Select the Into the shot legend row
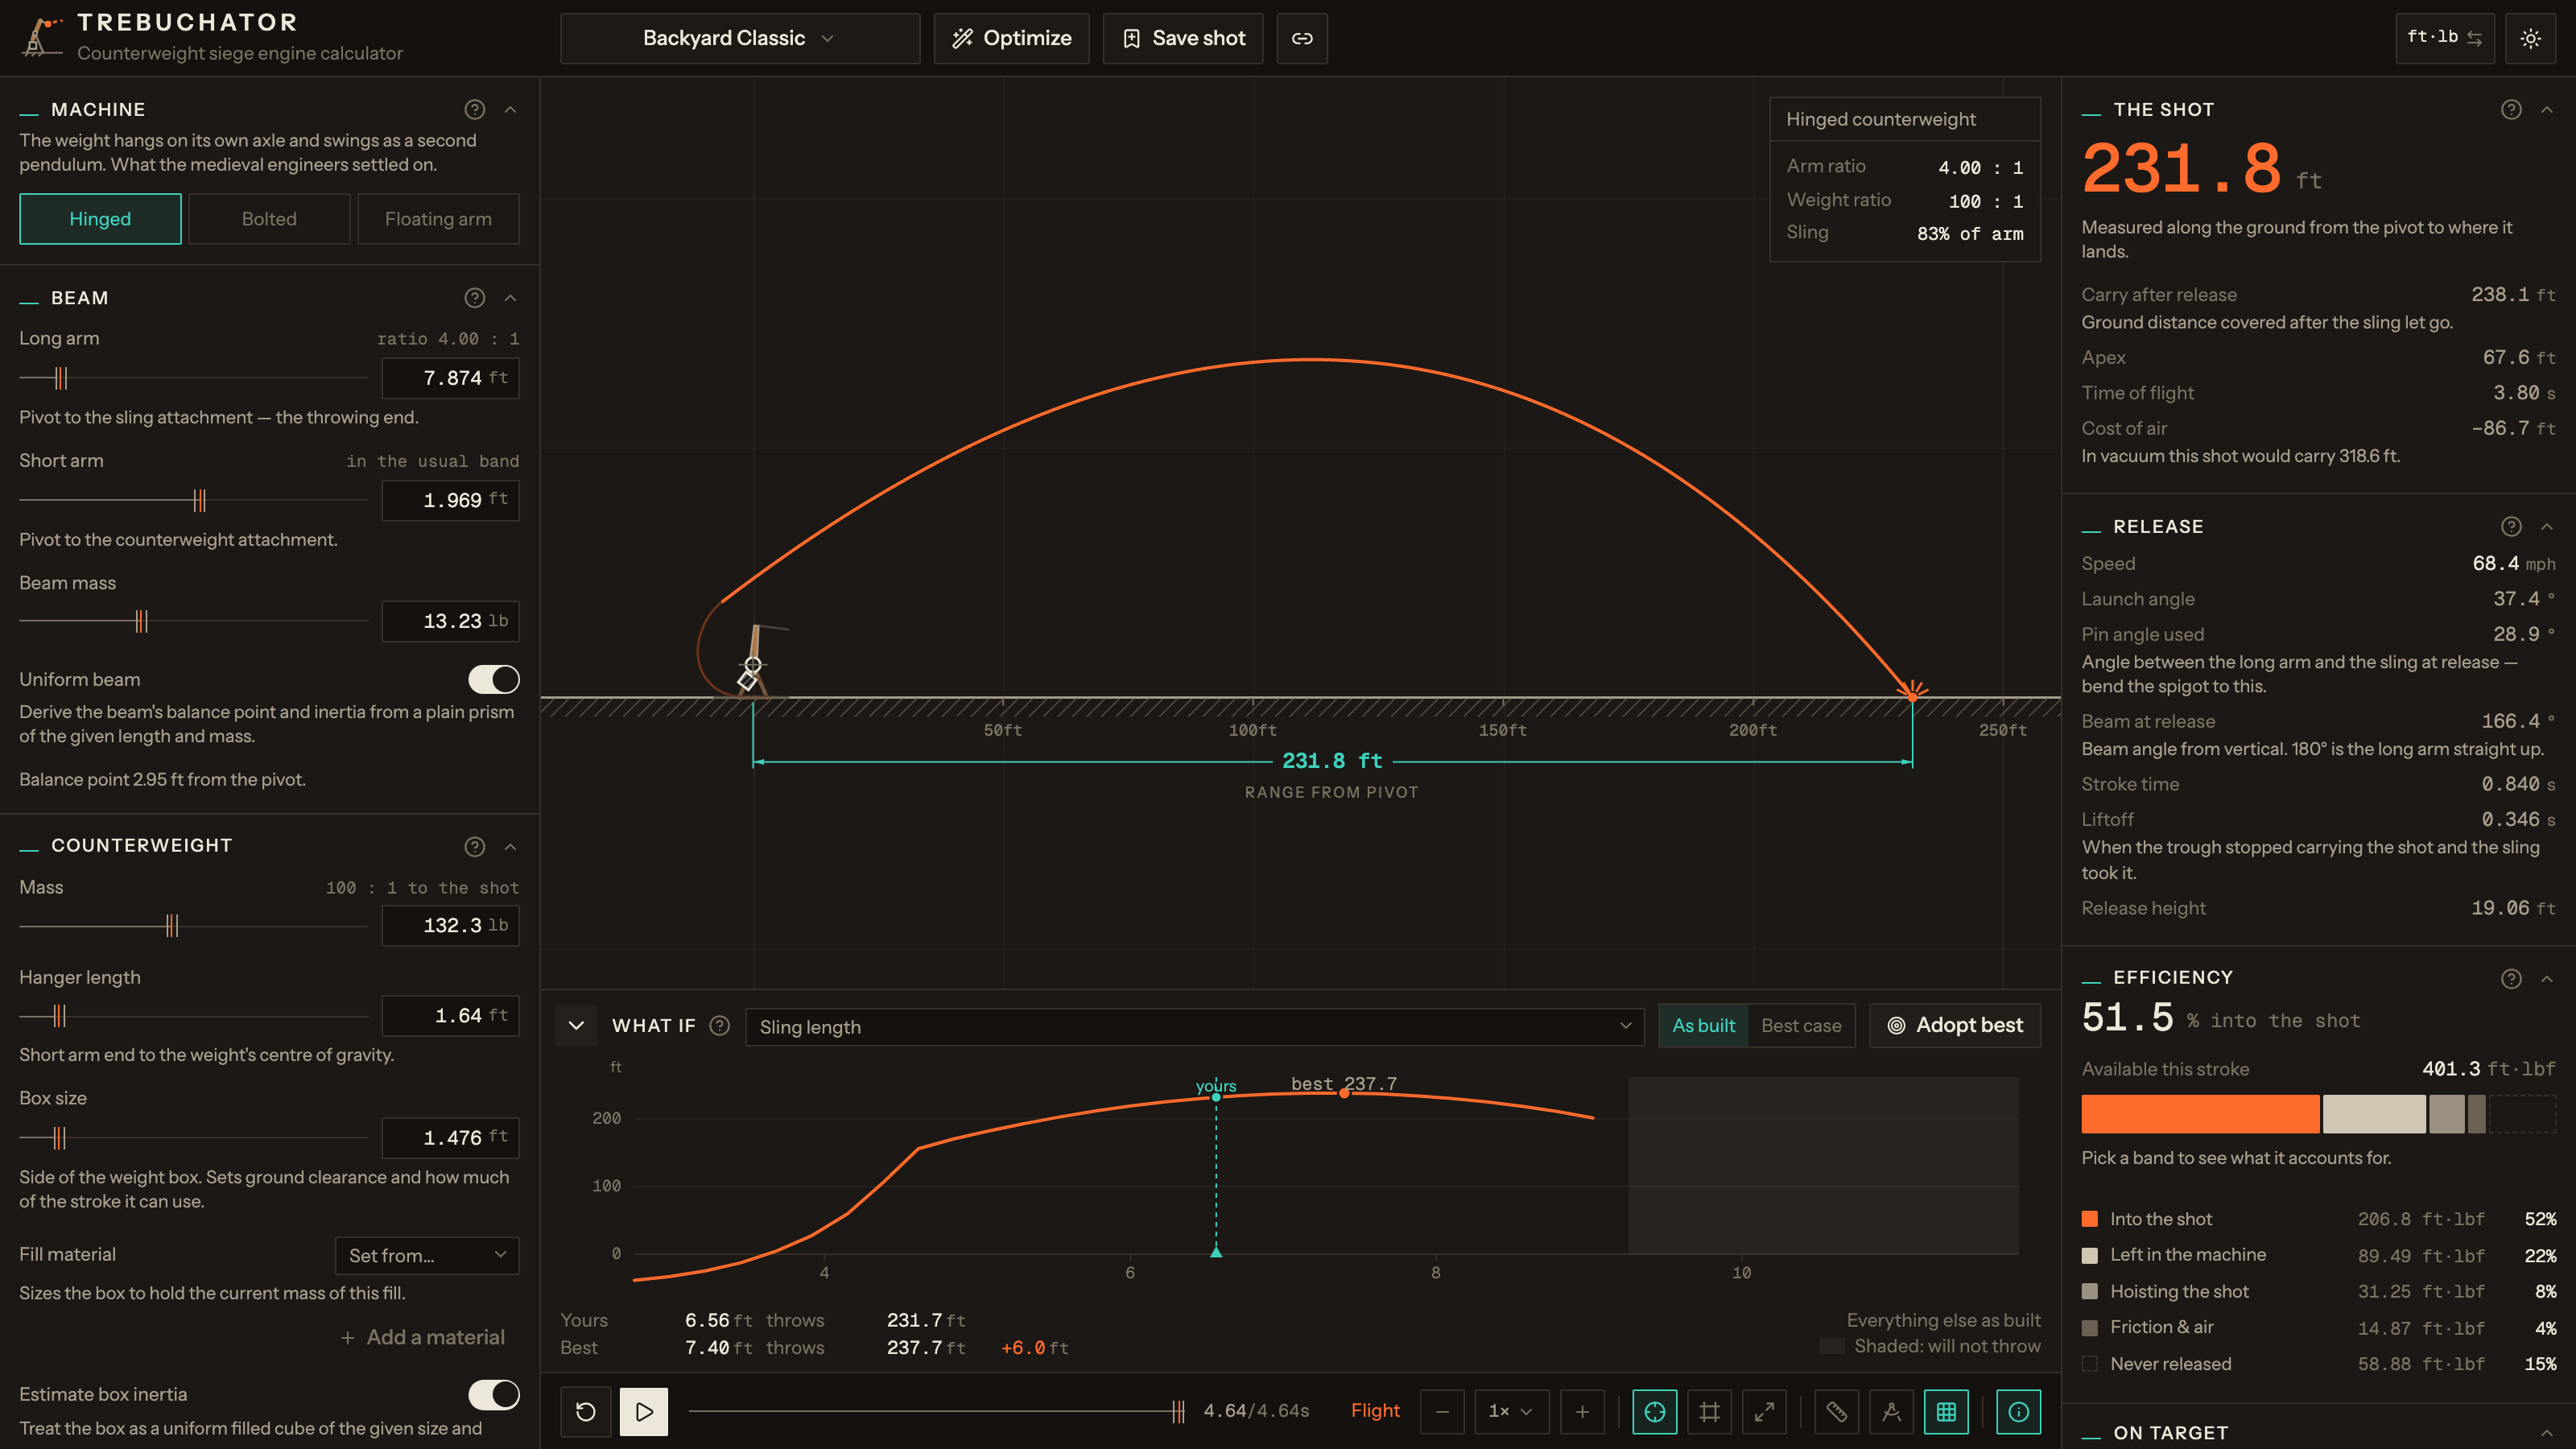Viewport: 2576px width, 1449px height. click(2319, 1219)
